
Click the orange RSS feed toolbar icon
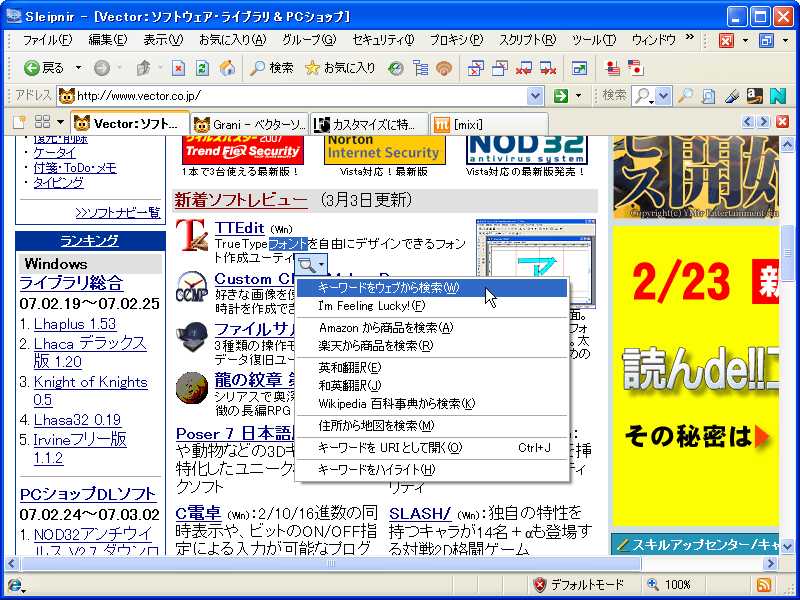pos(444,68)
